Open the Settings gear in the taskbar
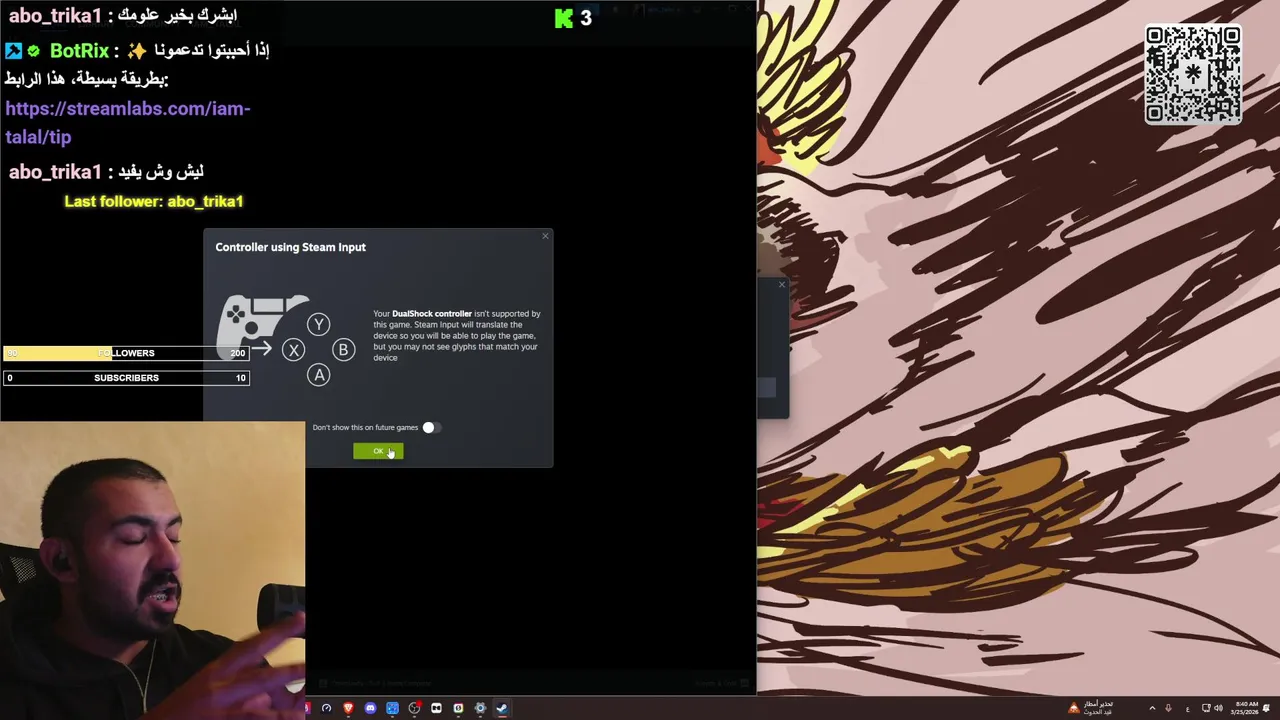 click(480, 708)
